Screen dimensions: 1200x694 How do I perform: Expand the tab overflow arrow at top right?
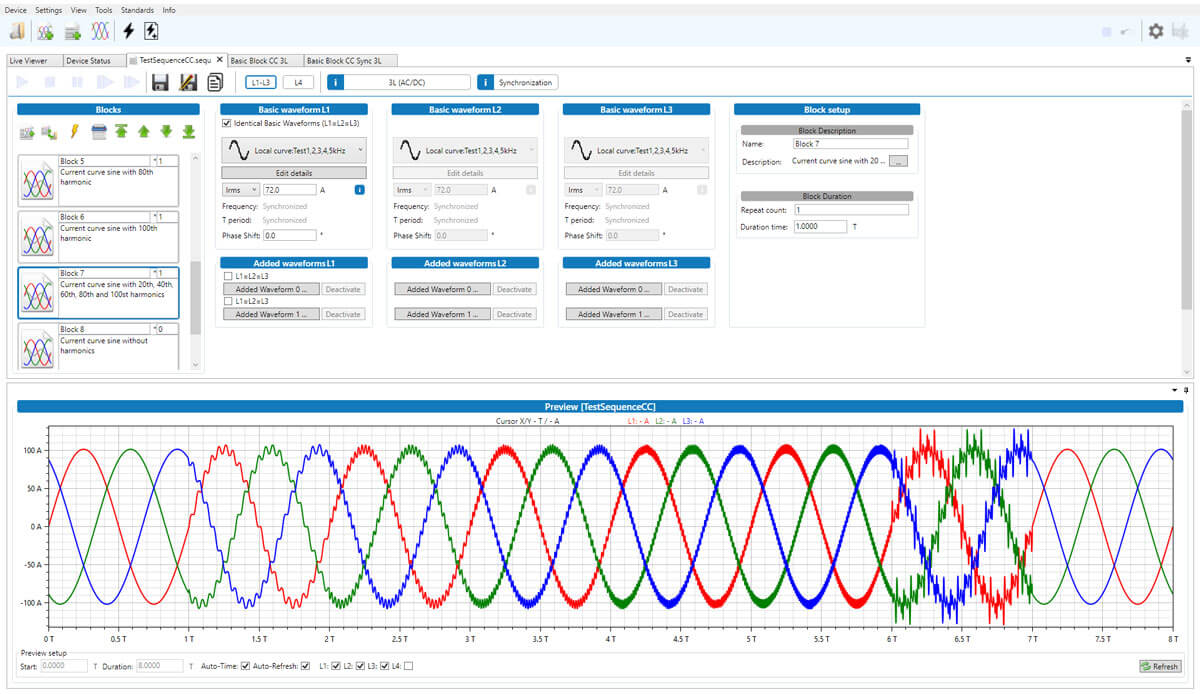click(x=1187, y=60)
